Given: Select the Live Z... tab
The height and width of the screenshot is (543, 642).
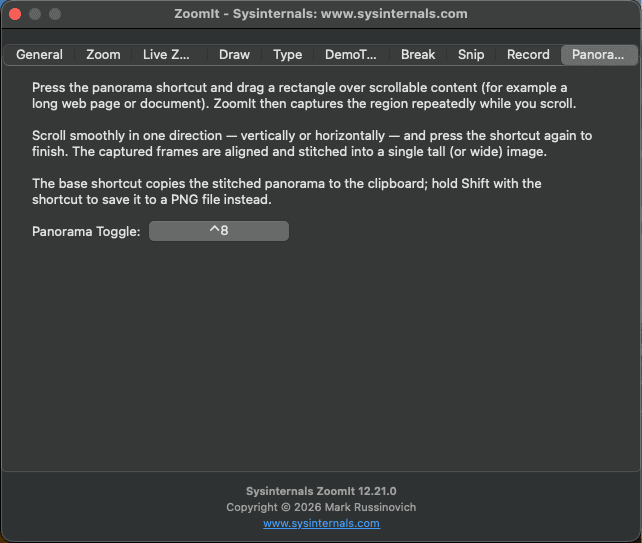Looking at the screenshot, I should point(166,54).
